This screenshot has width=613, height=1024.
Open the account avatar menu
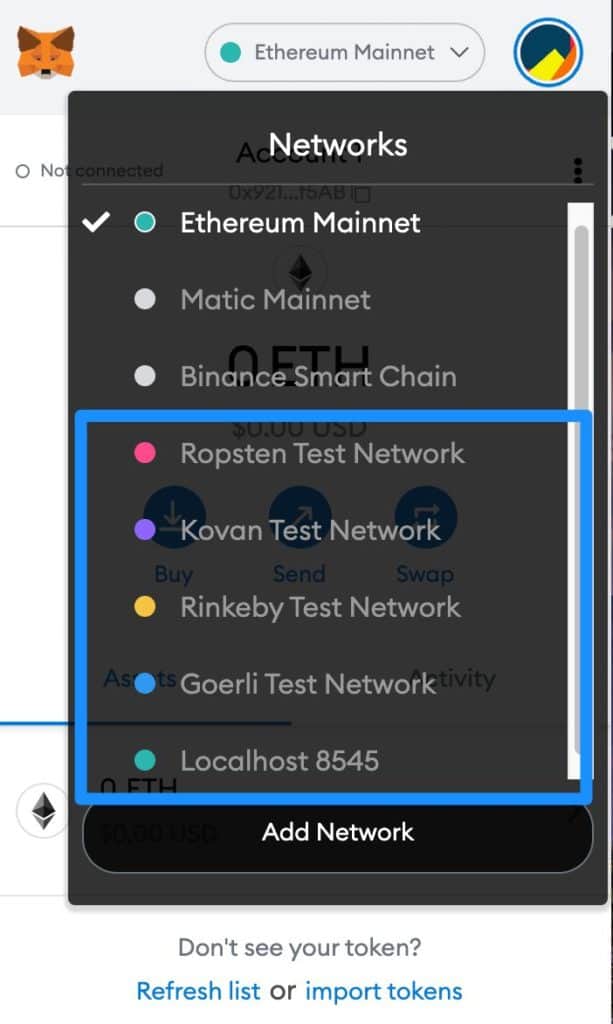(x=548, y=52)
